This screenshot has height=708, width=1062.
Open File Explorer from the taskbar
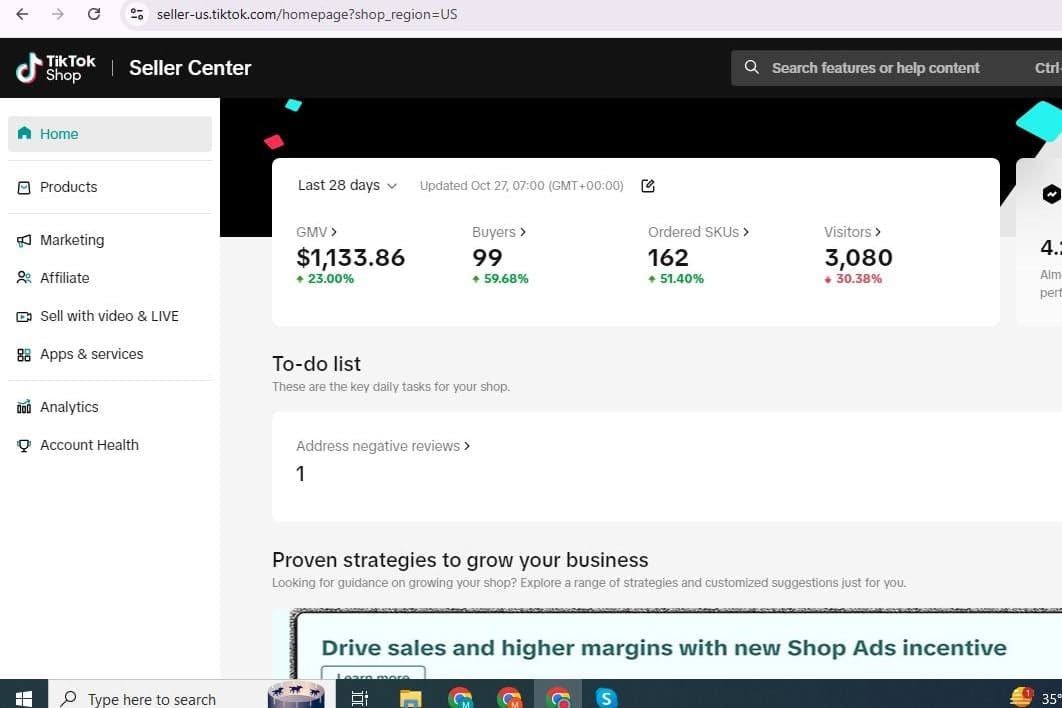click(410, 698)
